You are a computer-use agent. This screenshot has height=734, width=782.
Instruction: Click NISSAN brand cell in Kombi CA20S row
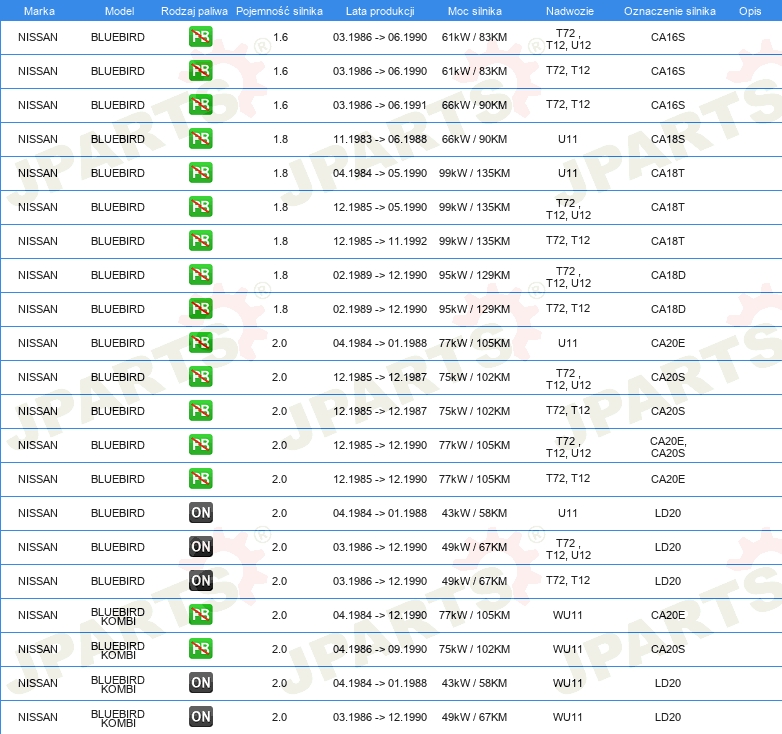pyautogui.click(x=38, y=649)
